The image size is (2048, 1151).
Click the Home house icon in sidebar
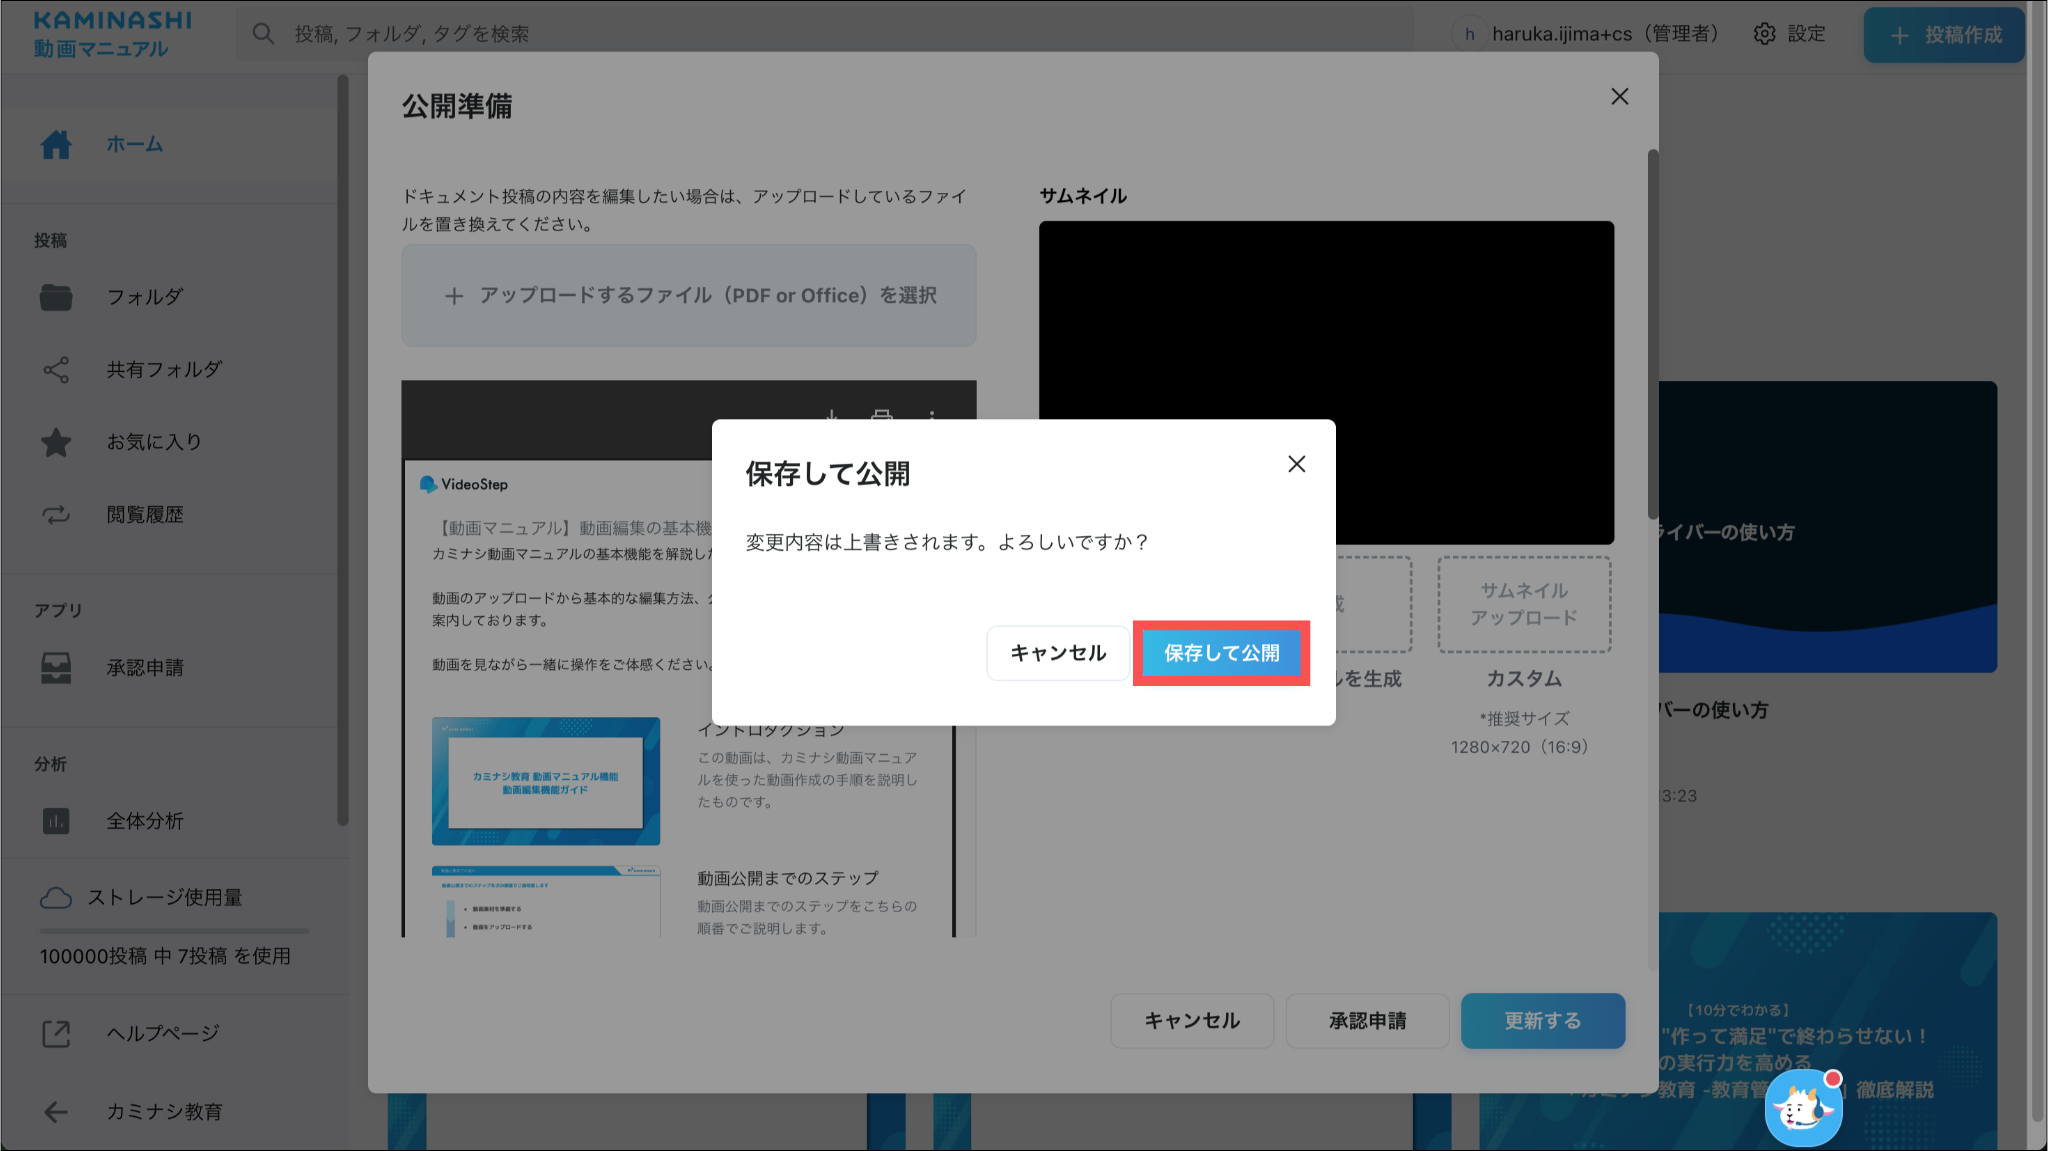point(56,145)
